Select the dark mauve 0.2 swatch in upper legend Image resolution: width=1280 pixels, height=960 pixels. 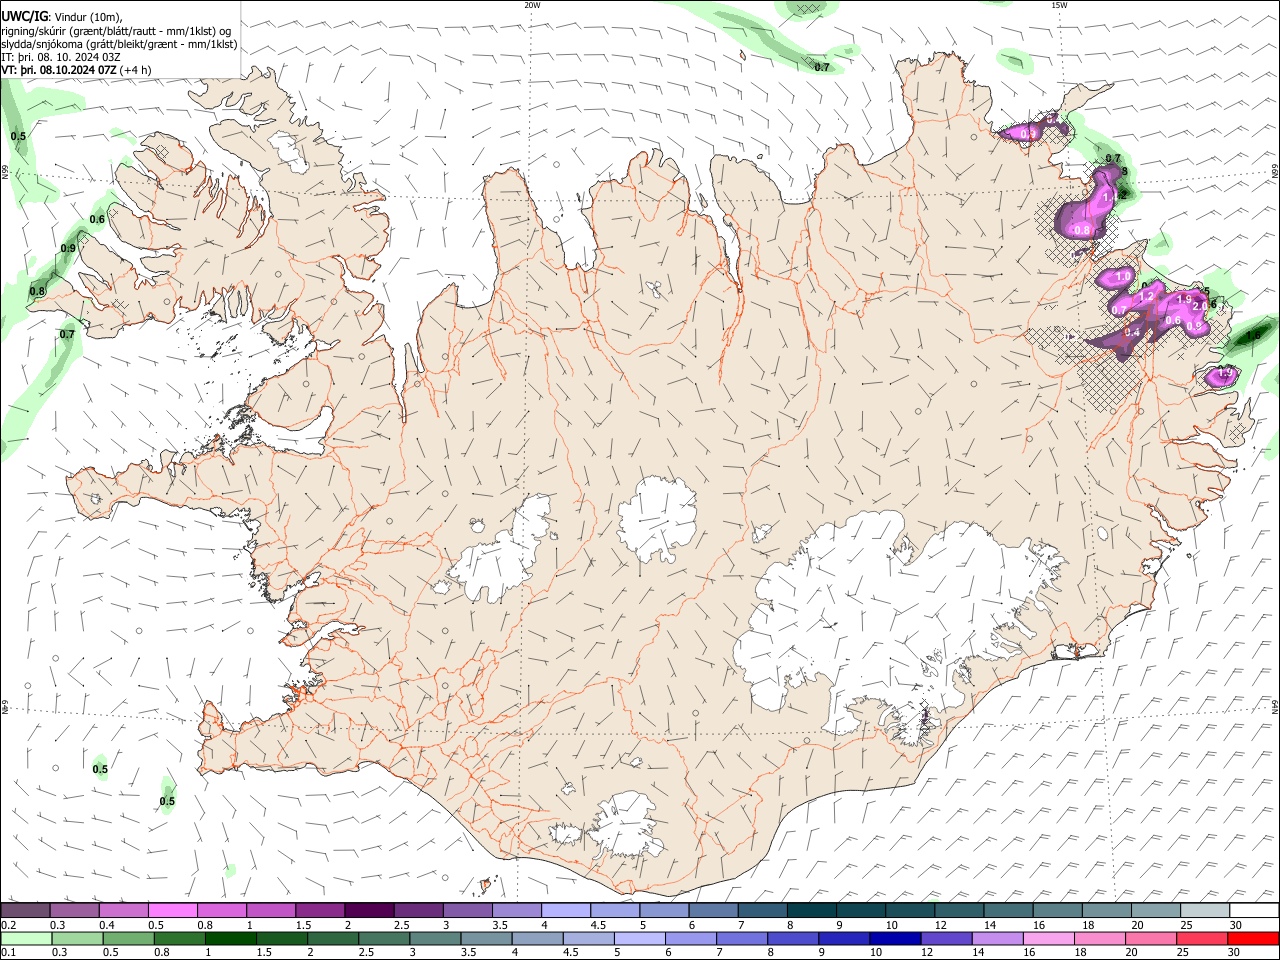pyautogui.click(x=24, y=910)
